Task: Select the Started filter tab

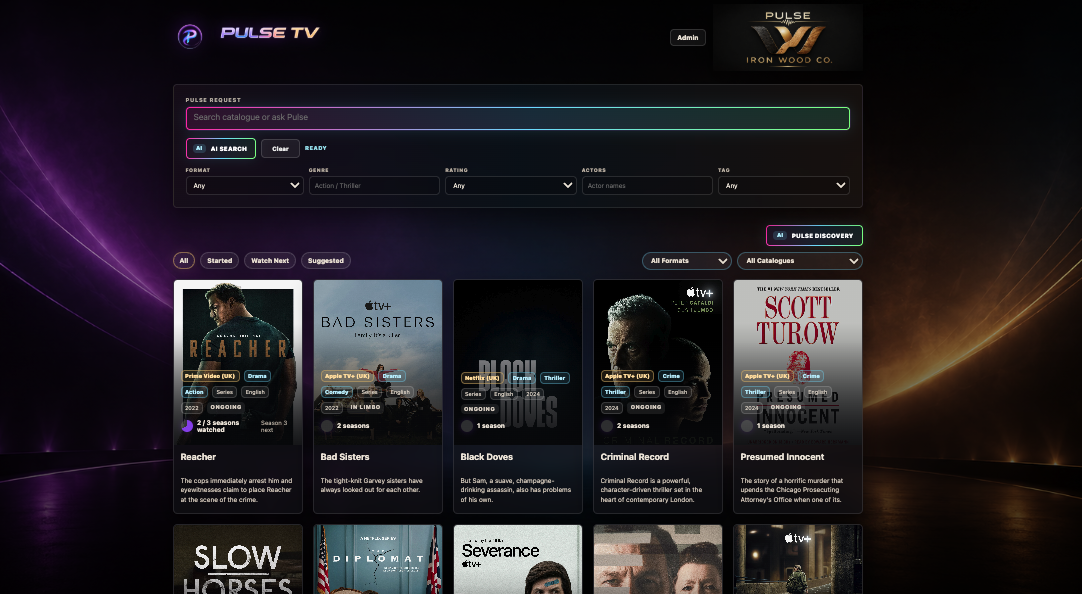Action: (x=219, y=261)
